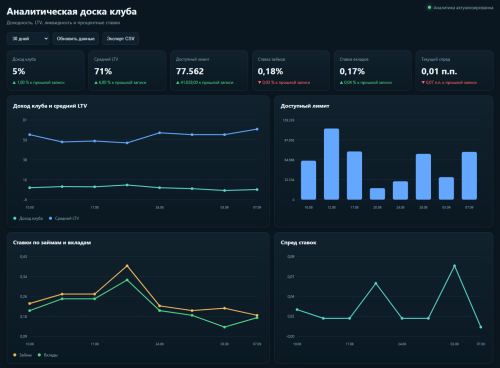The height and width of the screenshot is (368, 500).
Task: Select the Ставка займов metric card
Action: click(291, 70)
